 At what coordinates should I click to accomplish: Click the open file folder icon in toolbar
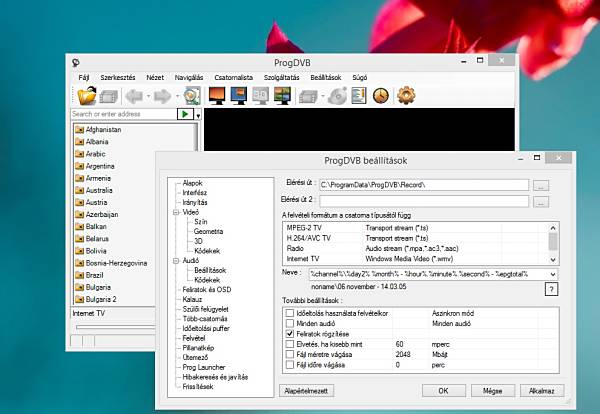click(87, 96)
